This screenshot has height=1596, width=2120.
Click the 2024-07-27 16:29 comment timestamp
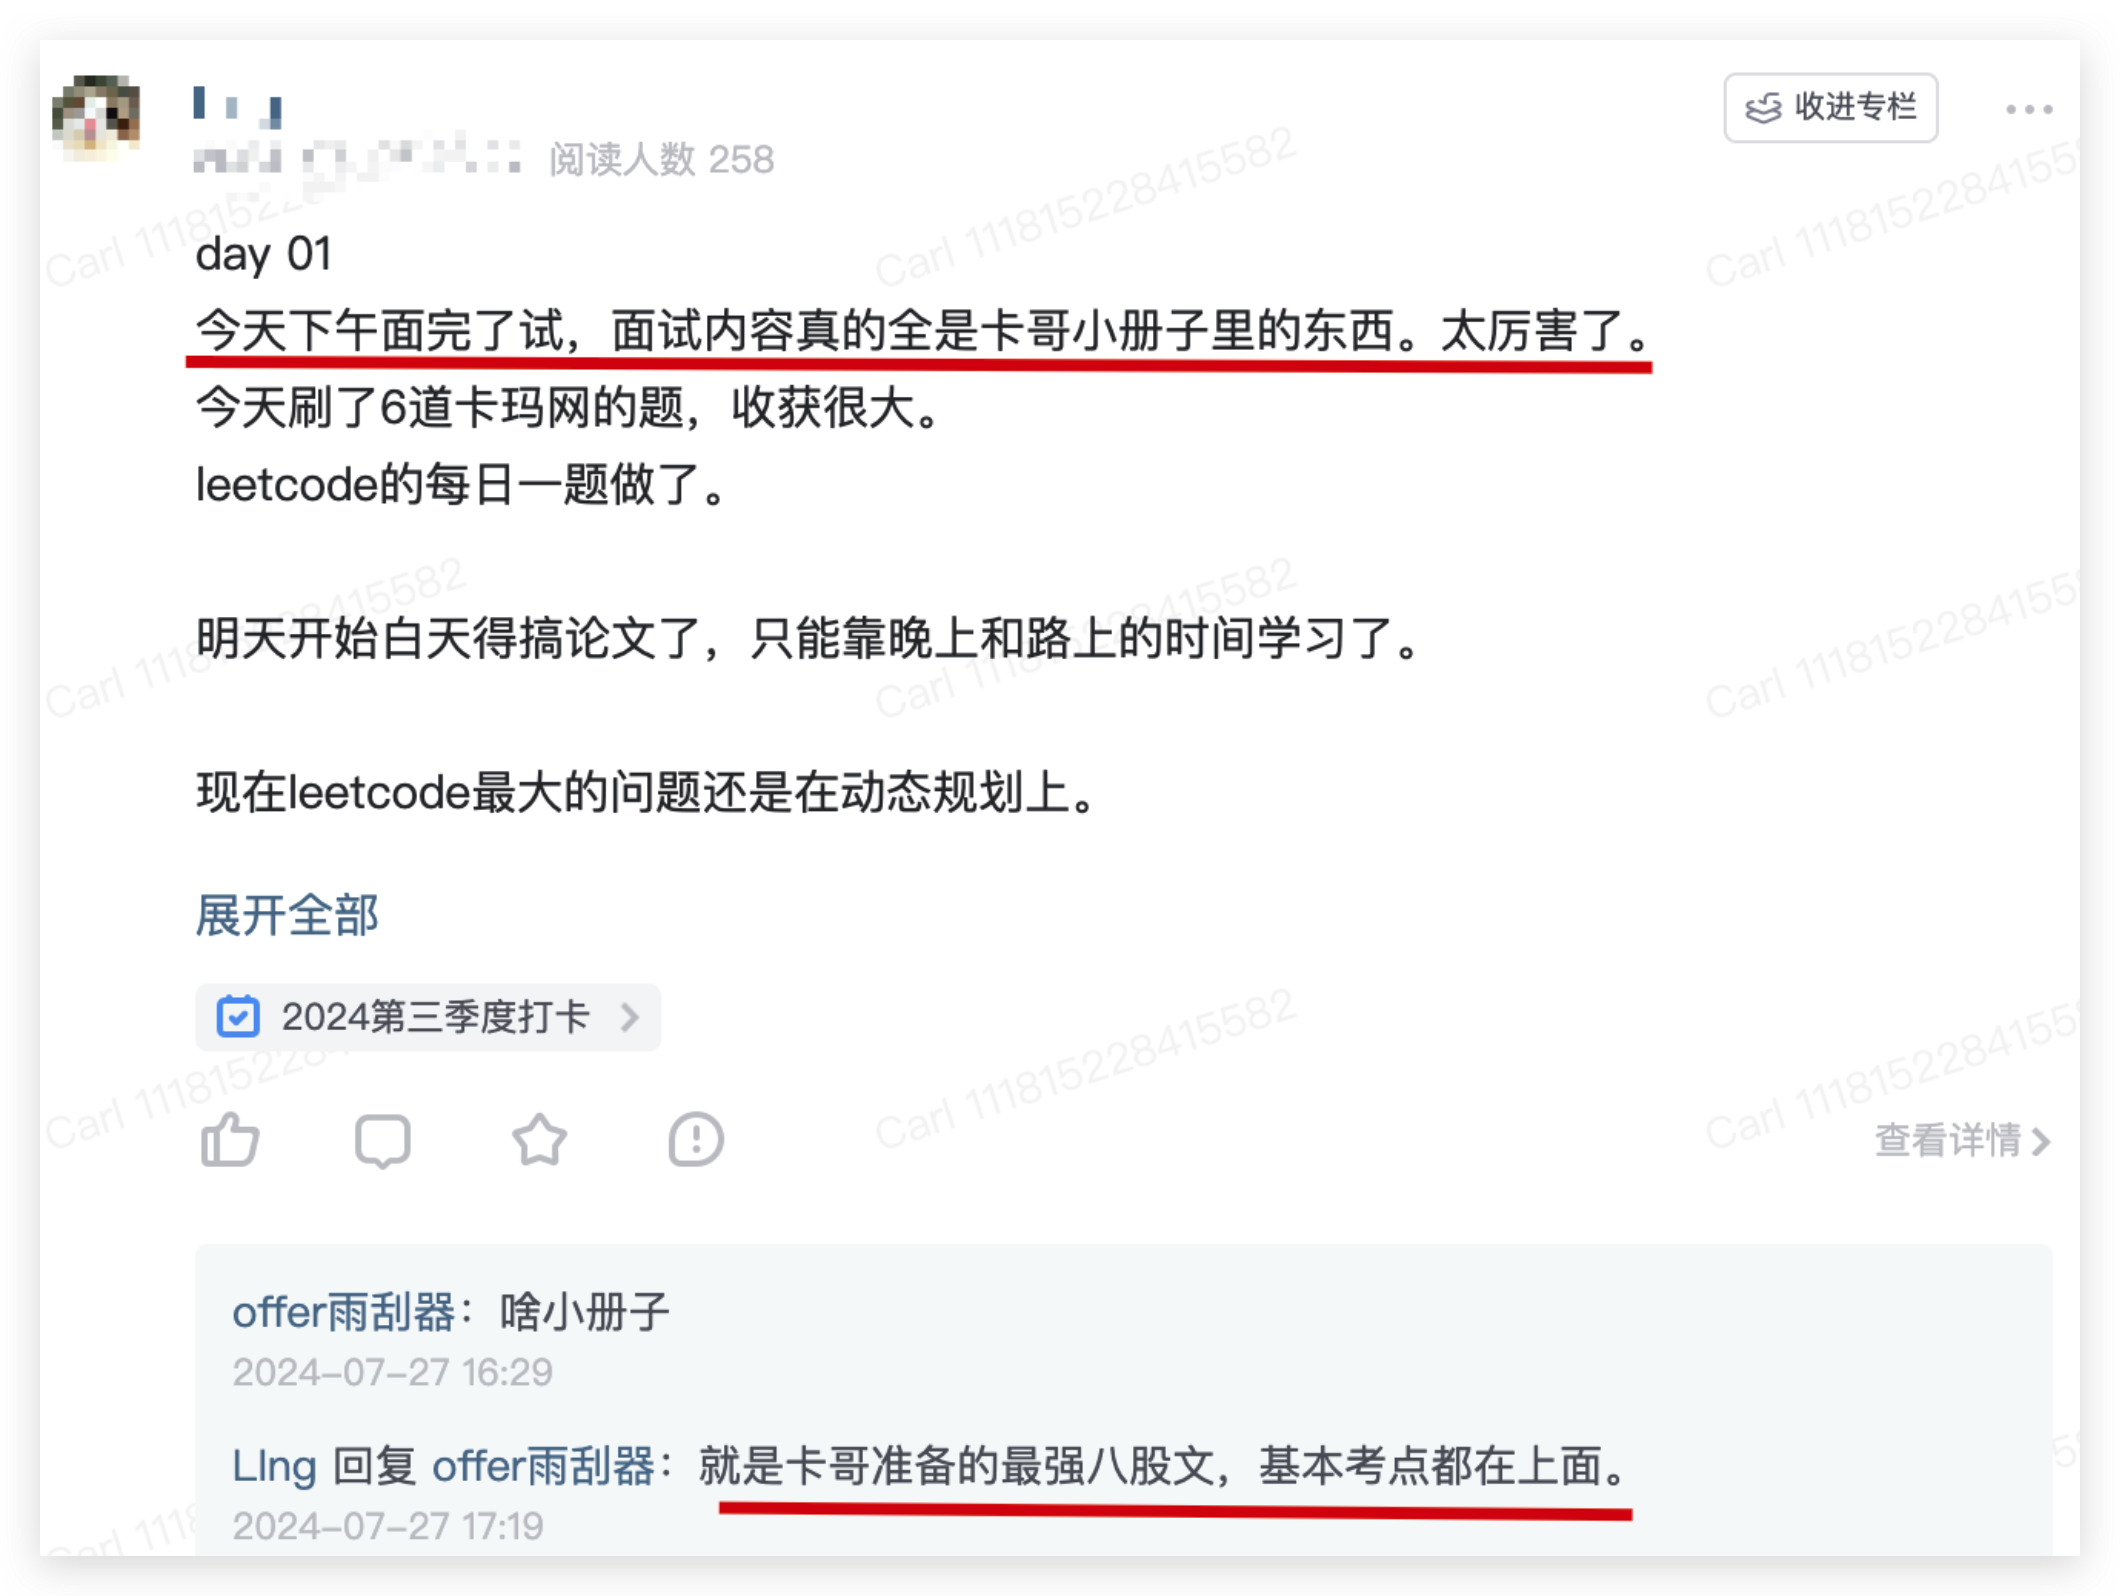tap(392, 1372)
